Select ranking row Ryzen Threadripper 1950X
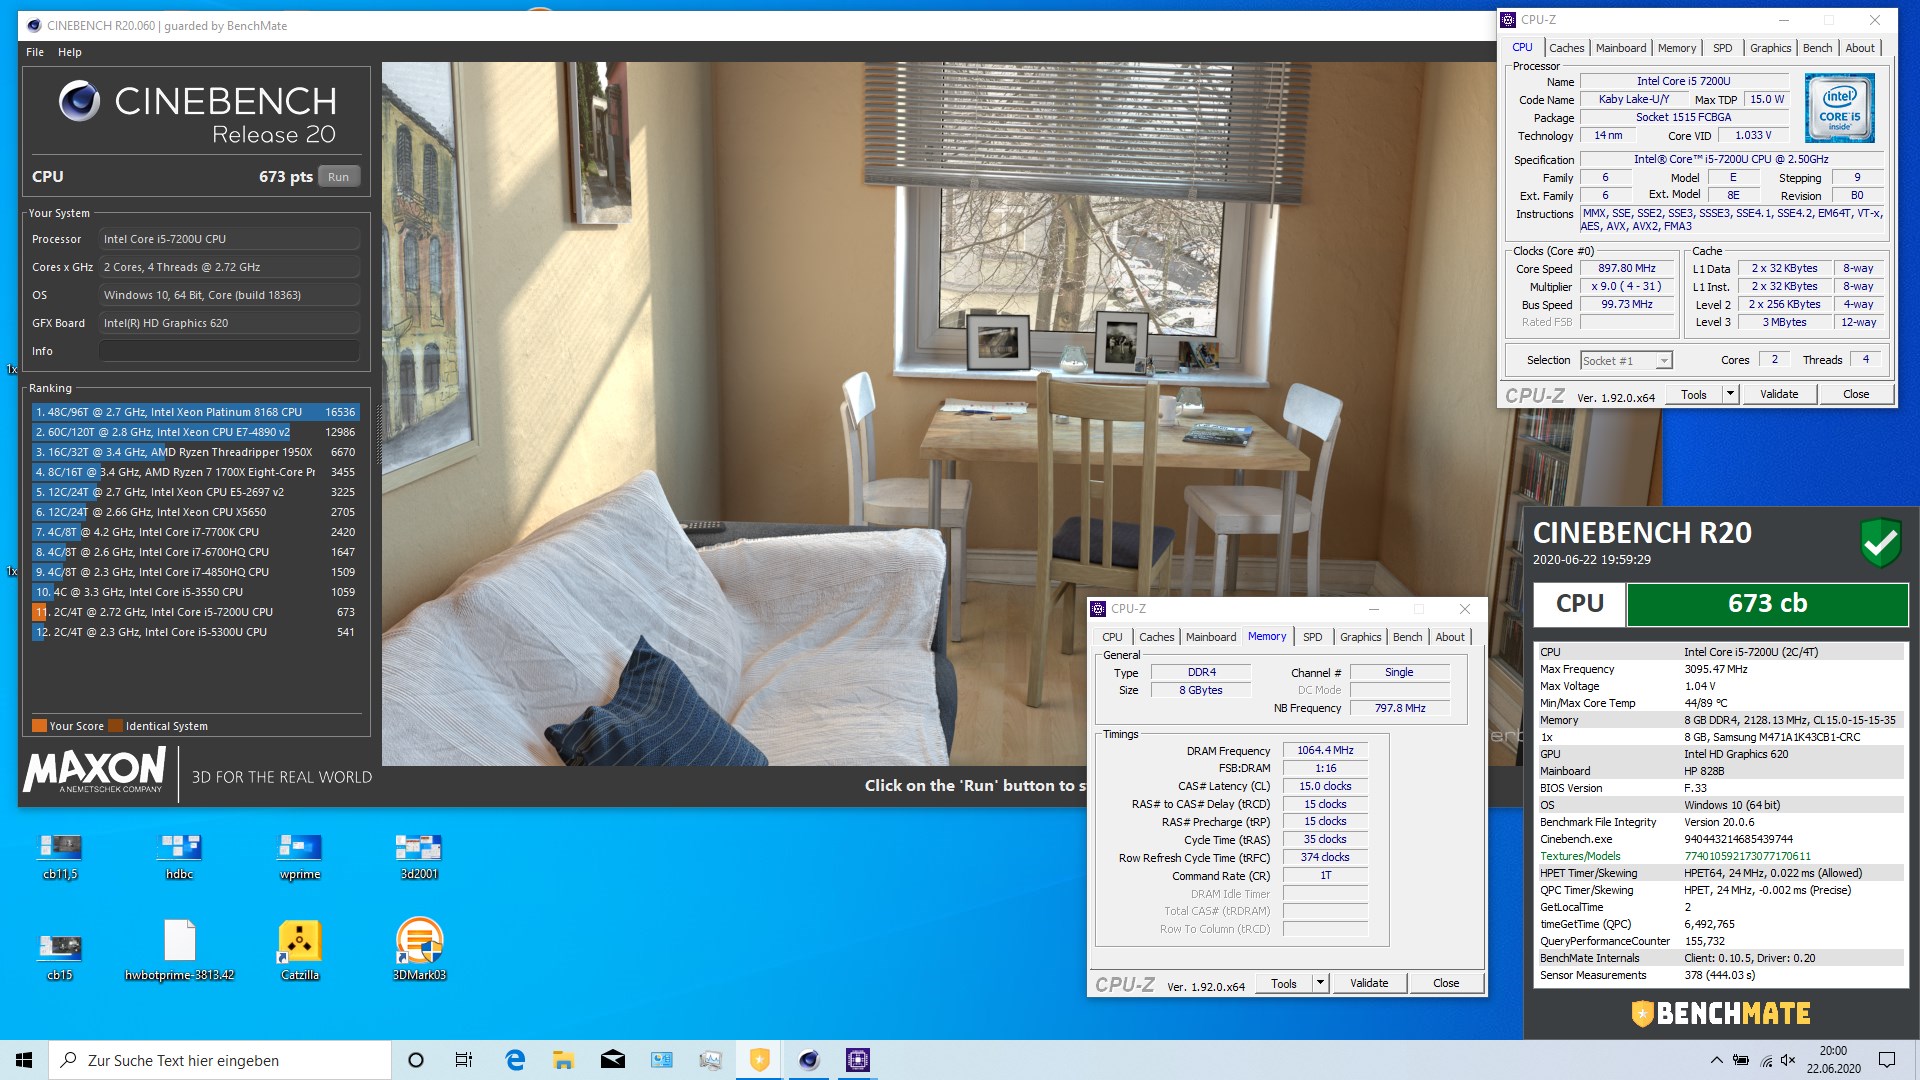Screen dimensions: 1920x1080 (x=195, y=452)
